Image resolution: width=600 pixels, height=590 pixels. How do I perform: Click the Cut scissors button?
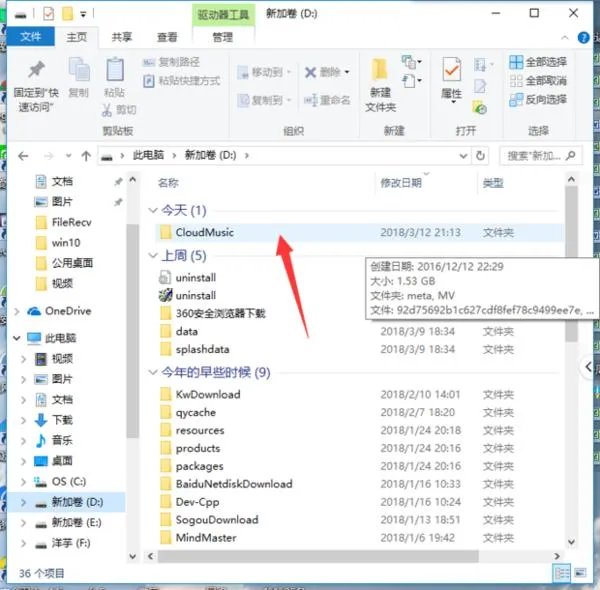(119, 110)
